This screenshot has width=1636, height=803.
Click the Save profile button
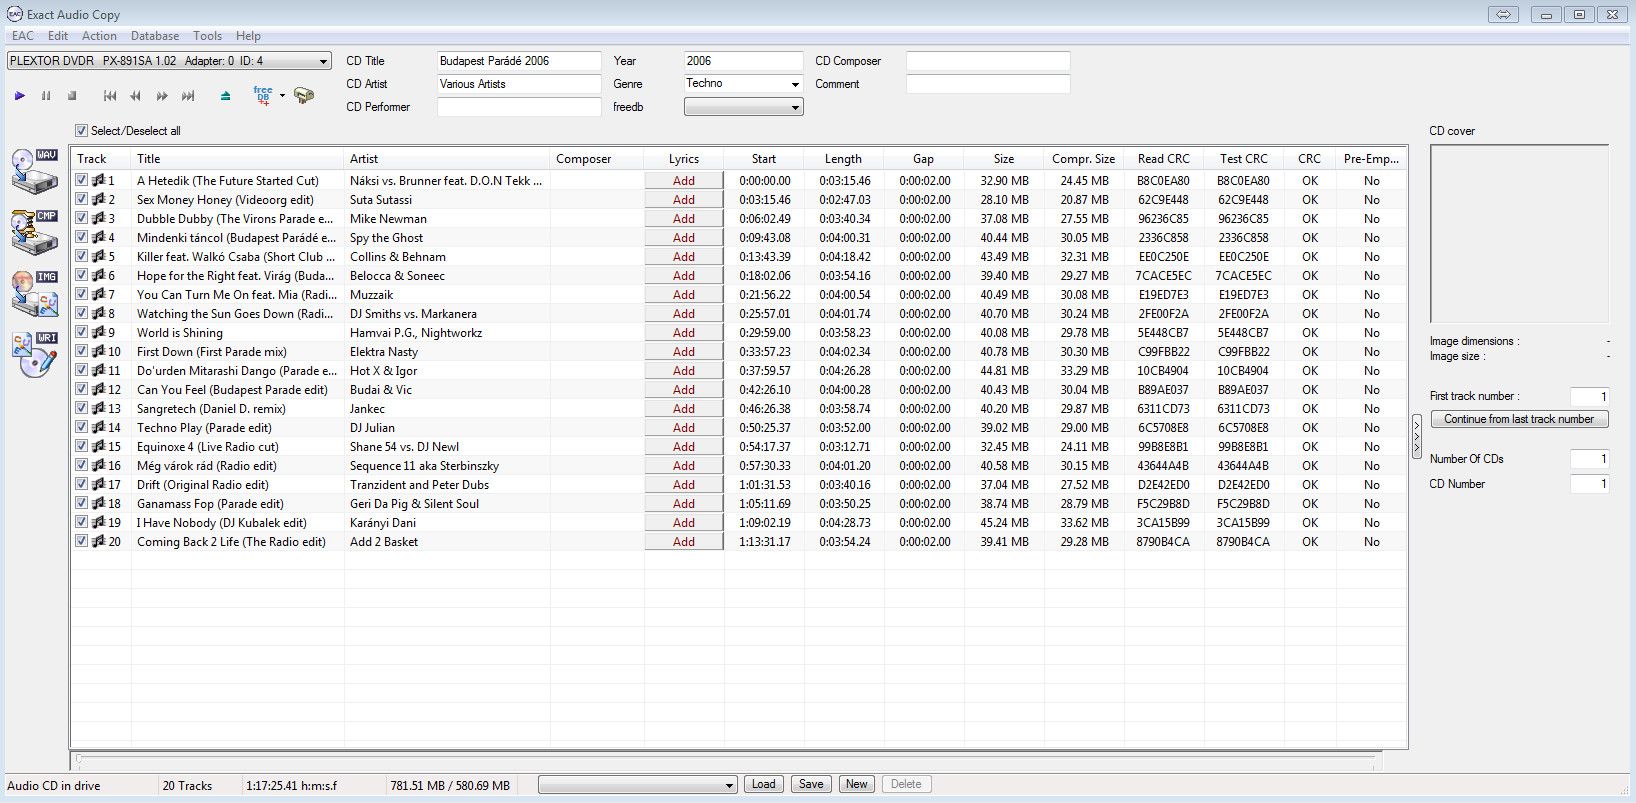(x=811, y=784)
